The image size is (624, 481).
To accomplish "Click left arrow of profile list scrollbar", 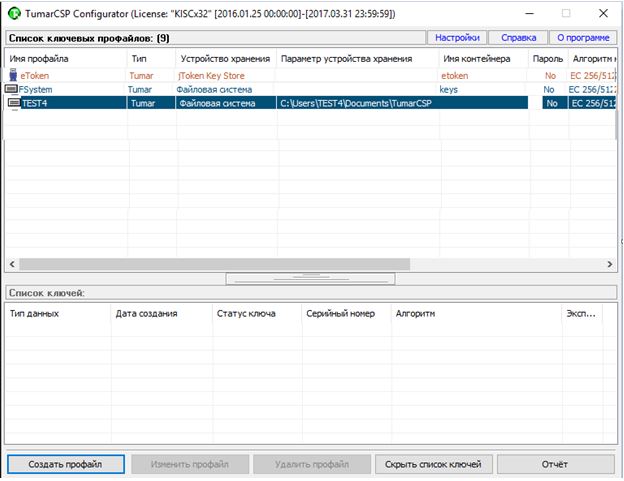I will click(13, 263).
